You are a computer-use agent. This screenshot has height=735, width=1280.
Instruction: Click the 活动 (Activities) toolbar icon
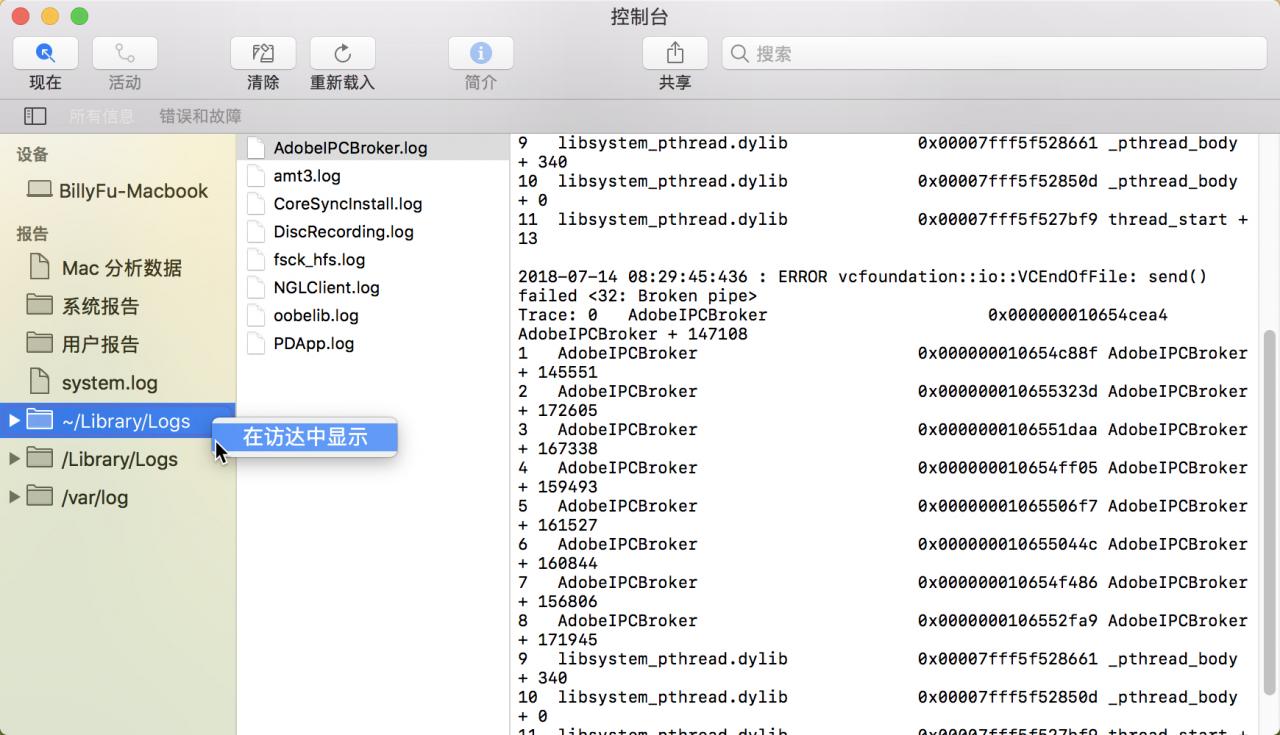pyautogui.click(x=124, y=52)
